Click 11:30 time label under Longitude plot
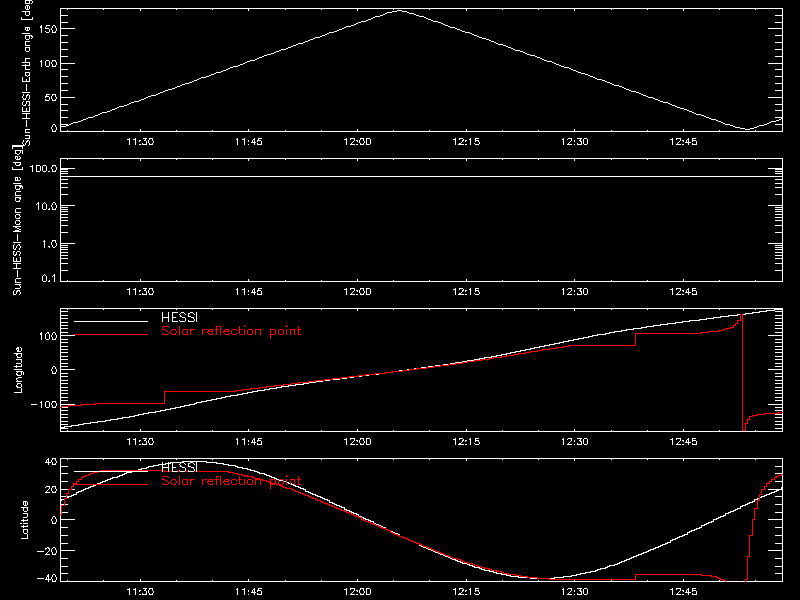 coord(140,441)
